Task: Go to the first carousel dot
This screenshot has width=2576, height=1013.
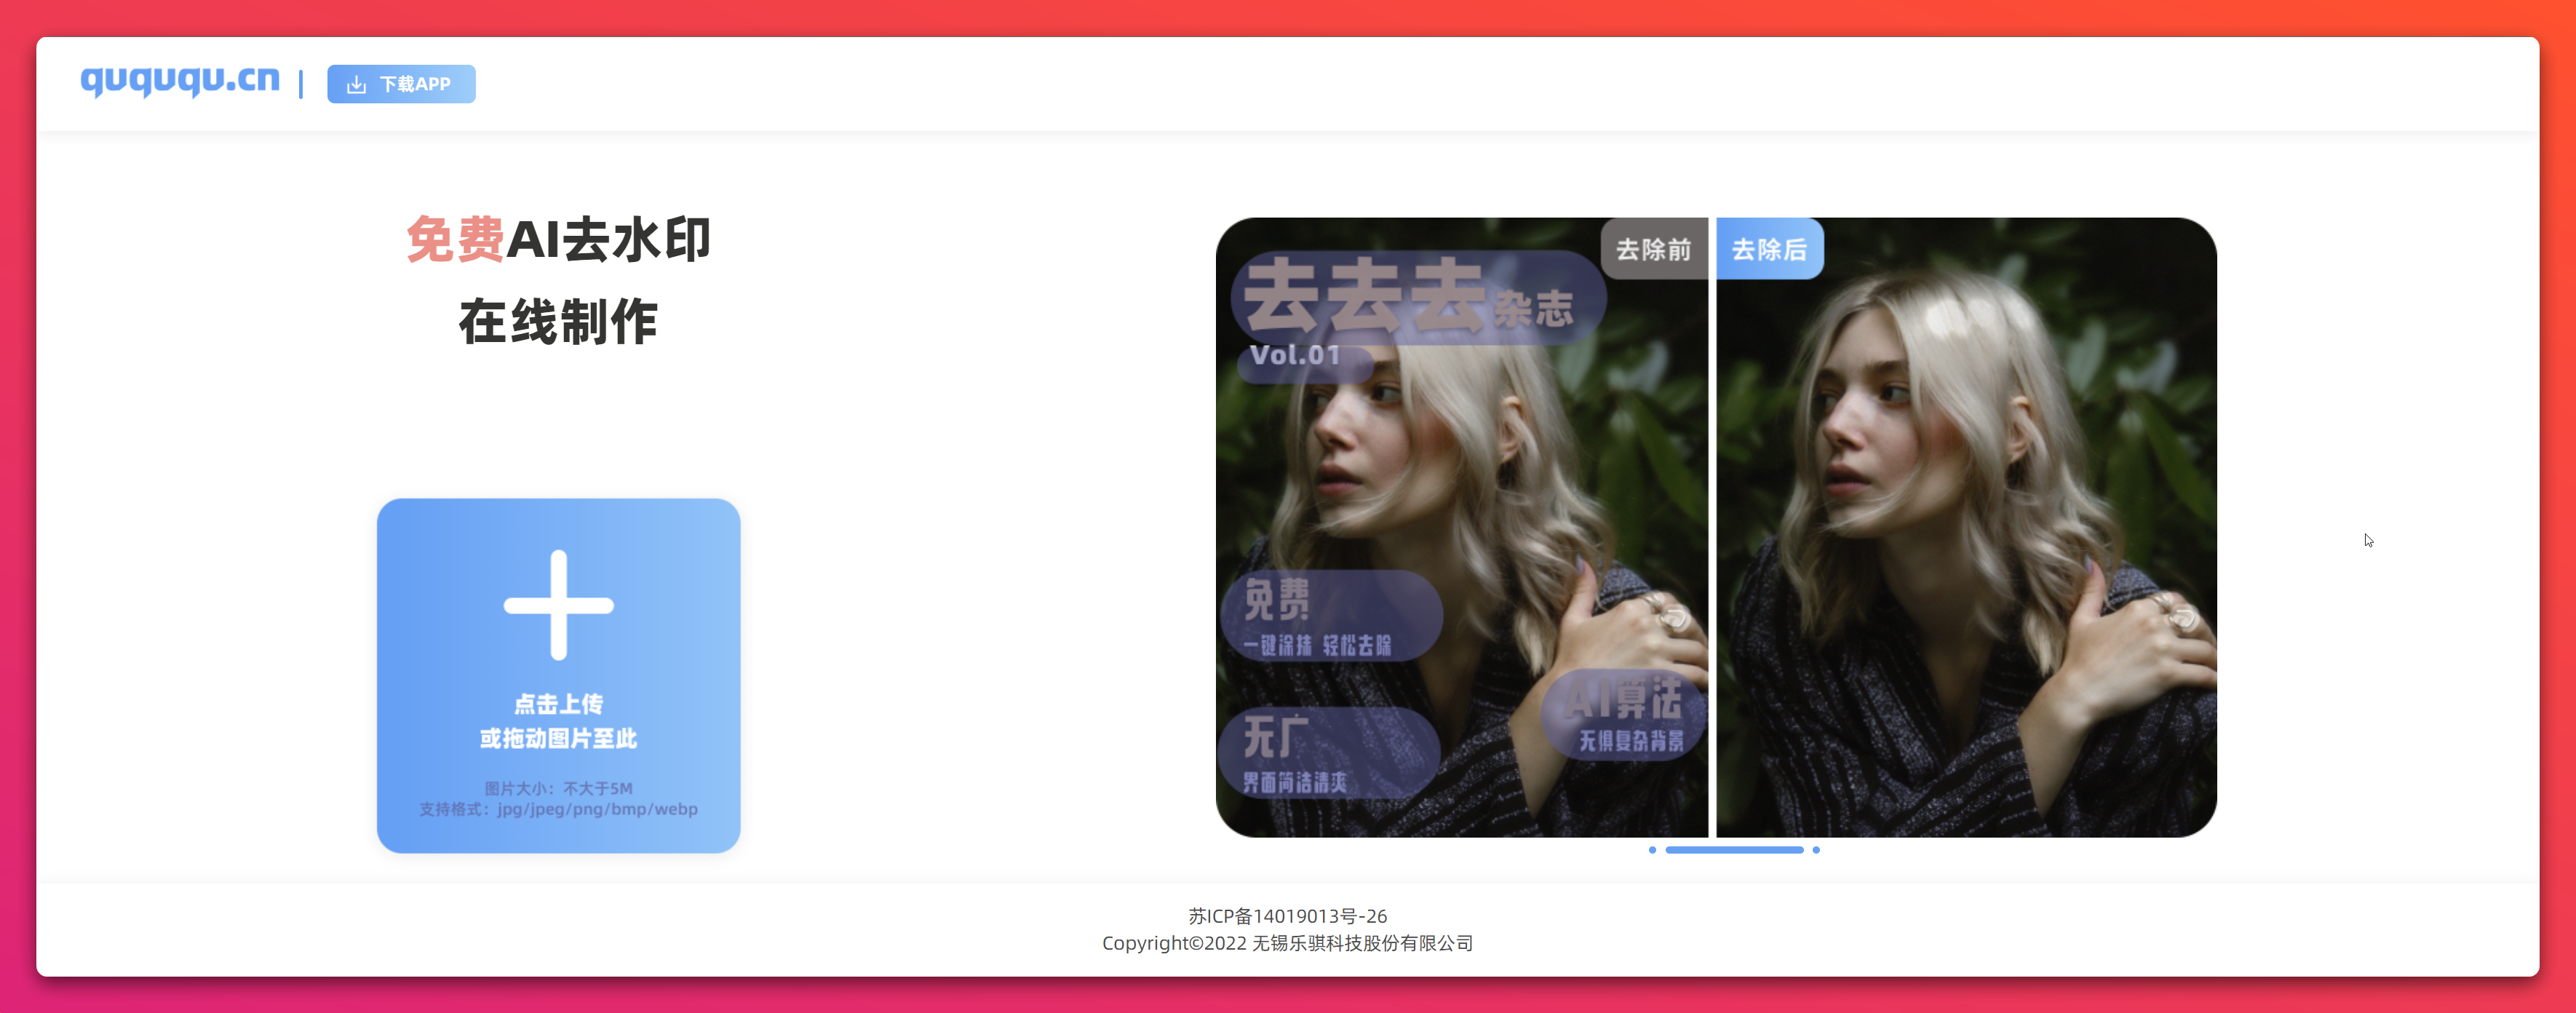Action: 1652,850
